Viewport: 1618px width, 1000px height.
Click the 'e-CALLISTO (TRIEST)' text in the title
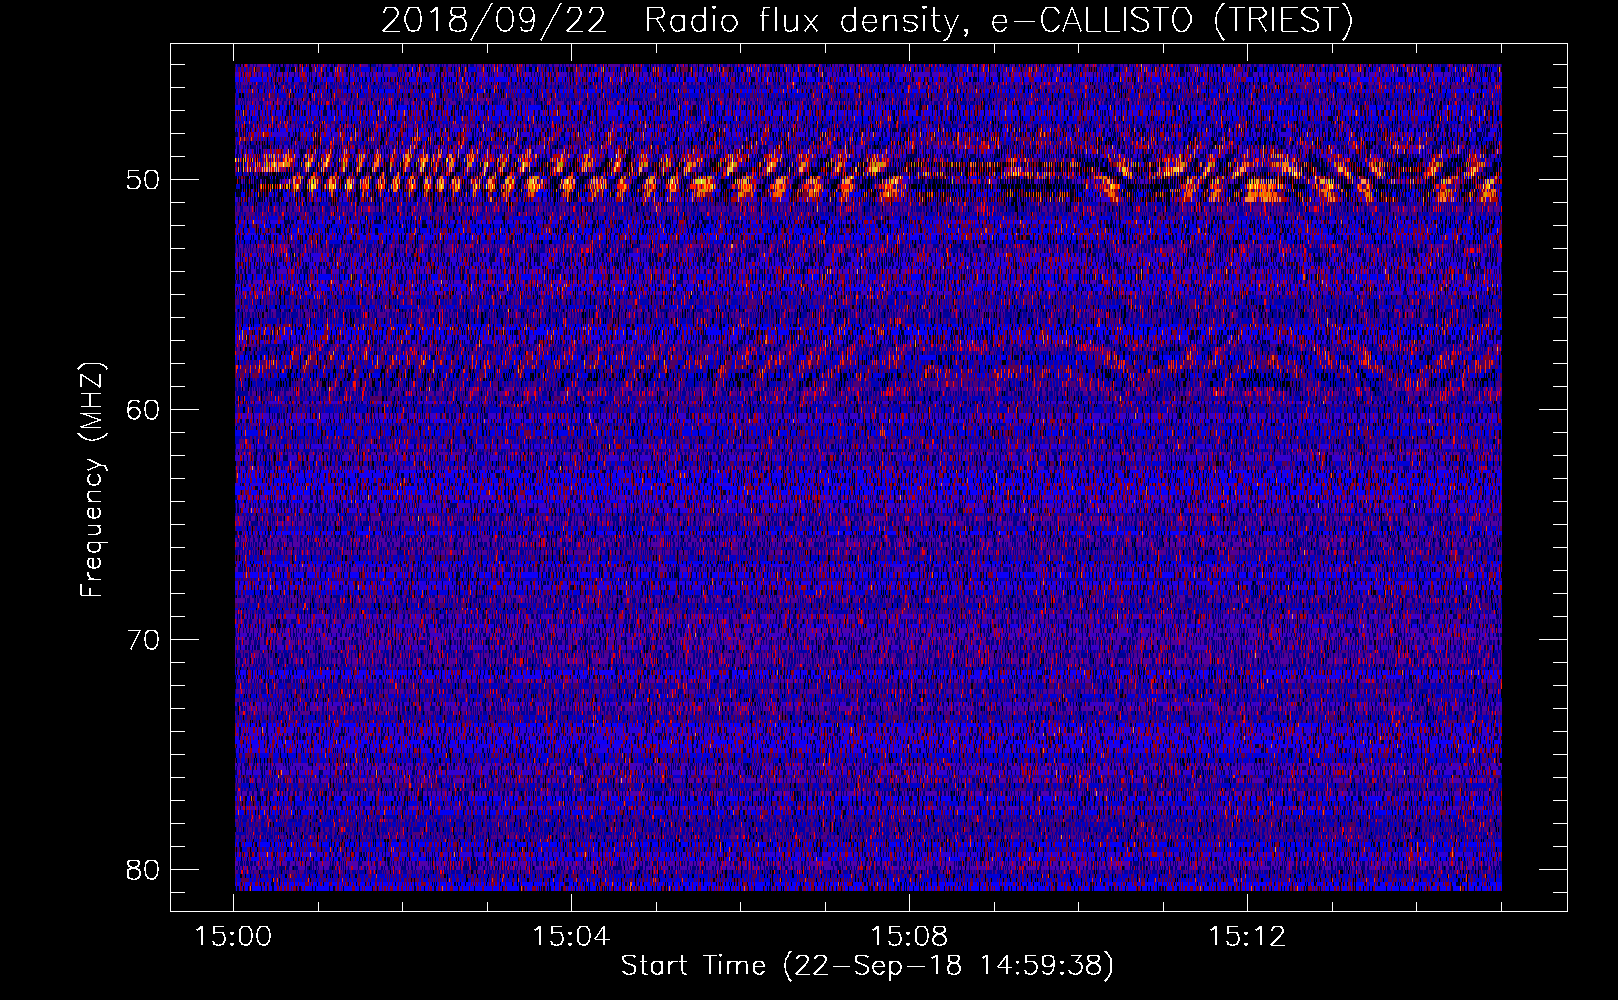[x=1170, y=22]
